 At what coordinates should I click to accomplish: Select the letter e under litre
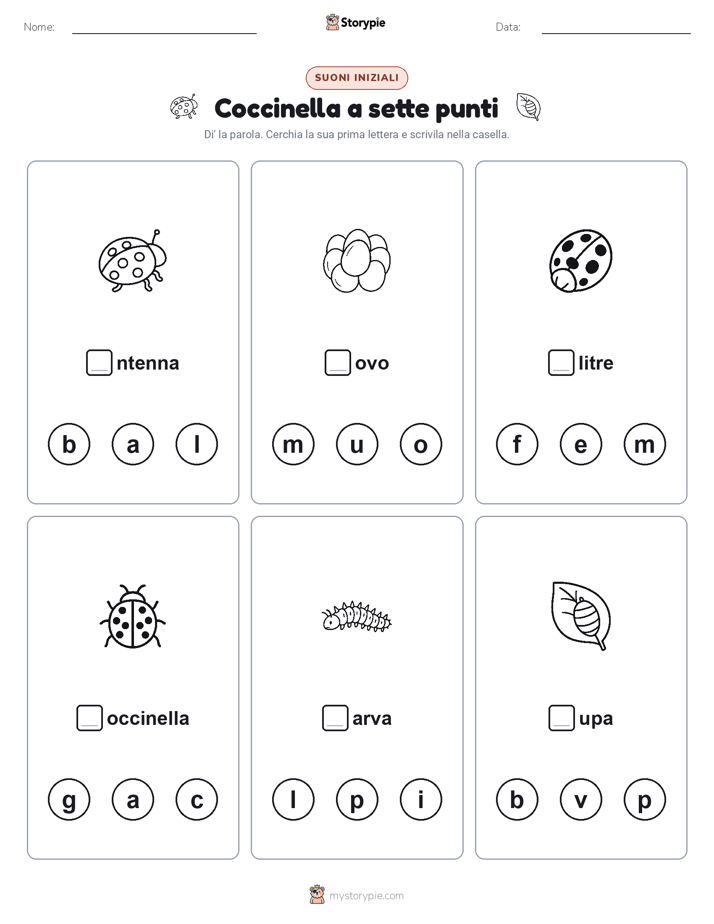[x=580, y=444]
